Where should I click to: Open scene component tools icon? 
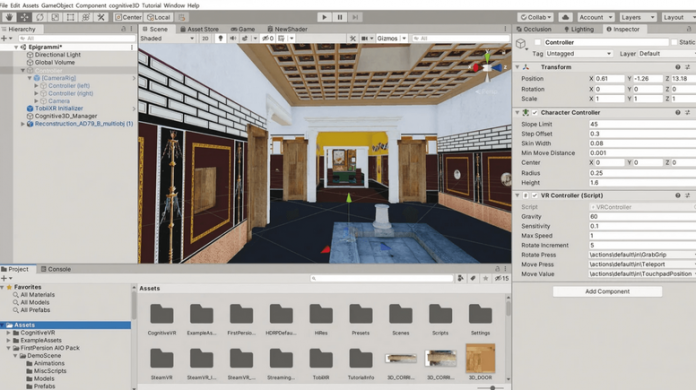(x=353, y=39)
